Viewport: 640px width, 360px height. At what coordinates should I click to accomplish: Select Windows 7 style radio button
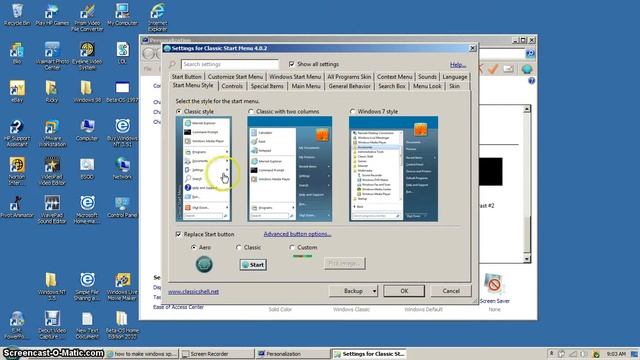352,111
